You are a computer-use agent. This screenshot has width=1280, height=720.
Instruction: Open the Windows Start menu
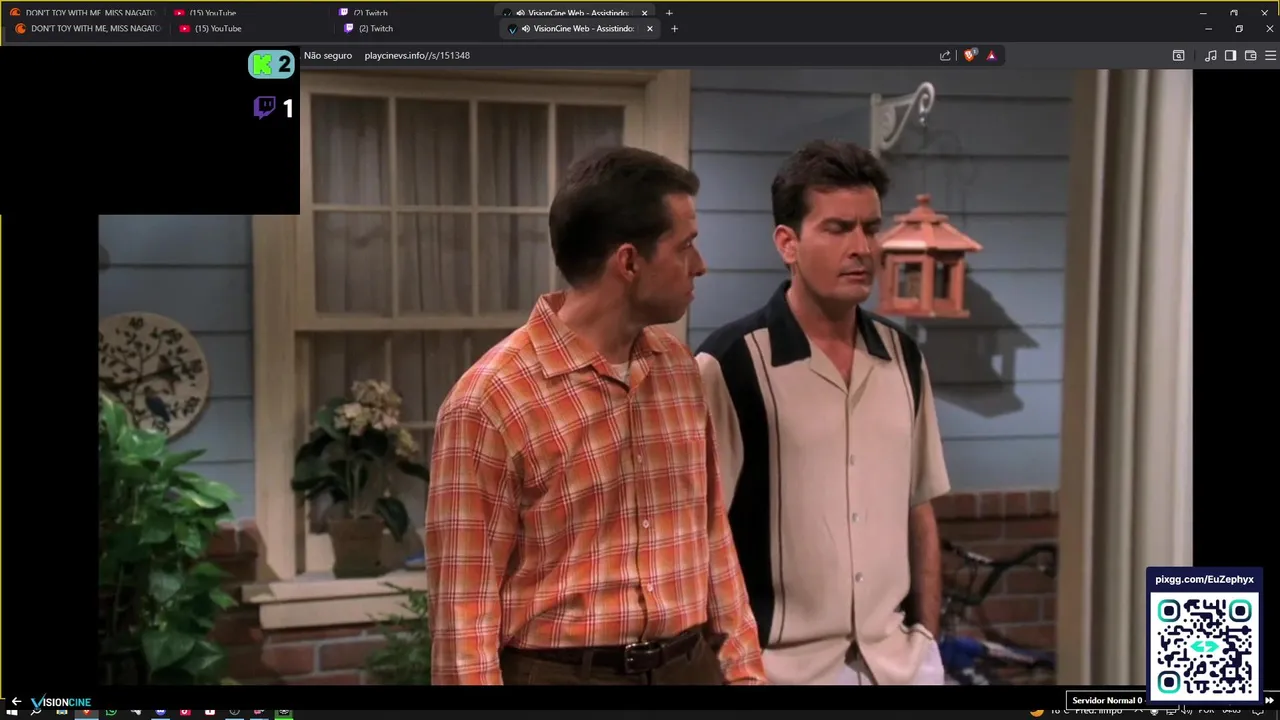(12, 712)
